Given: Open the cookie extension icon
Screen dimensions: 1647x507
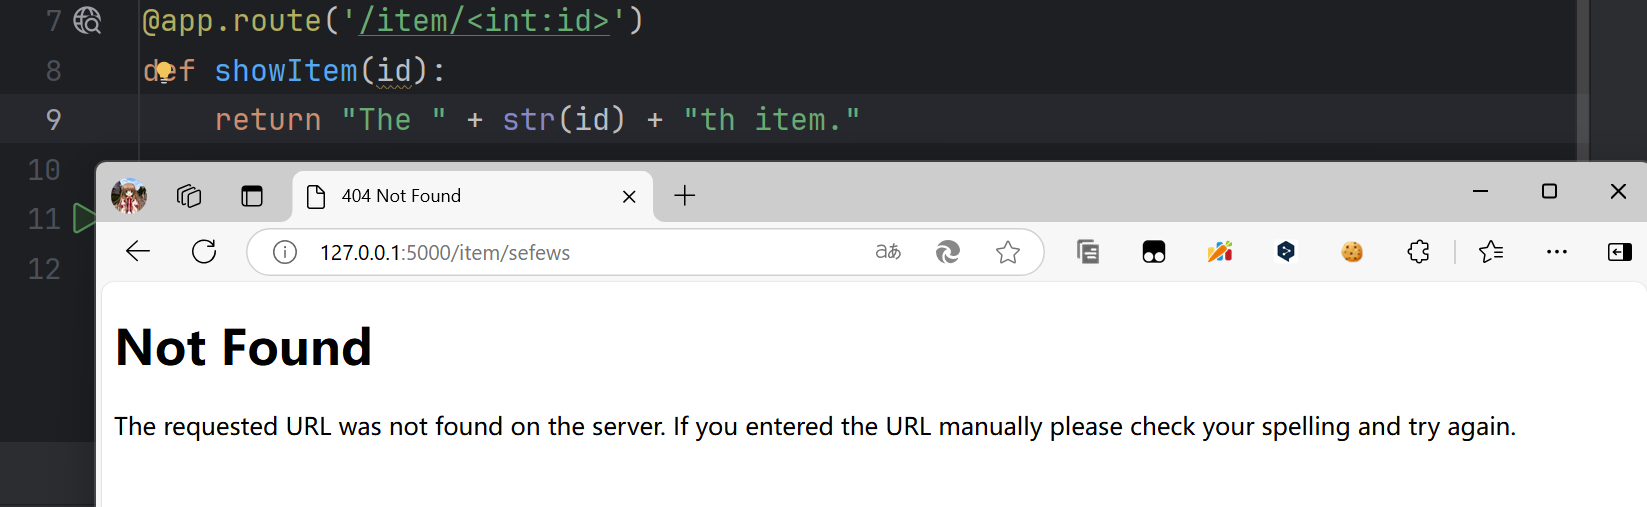Looking at the screenshot, I should (x=1352, y=252).
